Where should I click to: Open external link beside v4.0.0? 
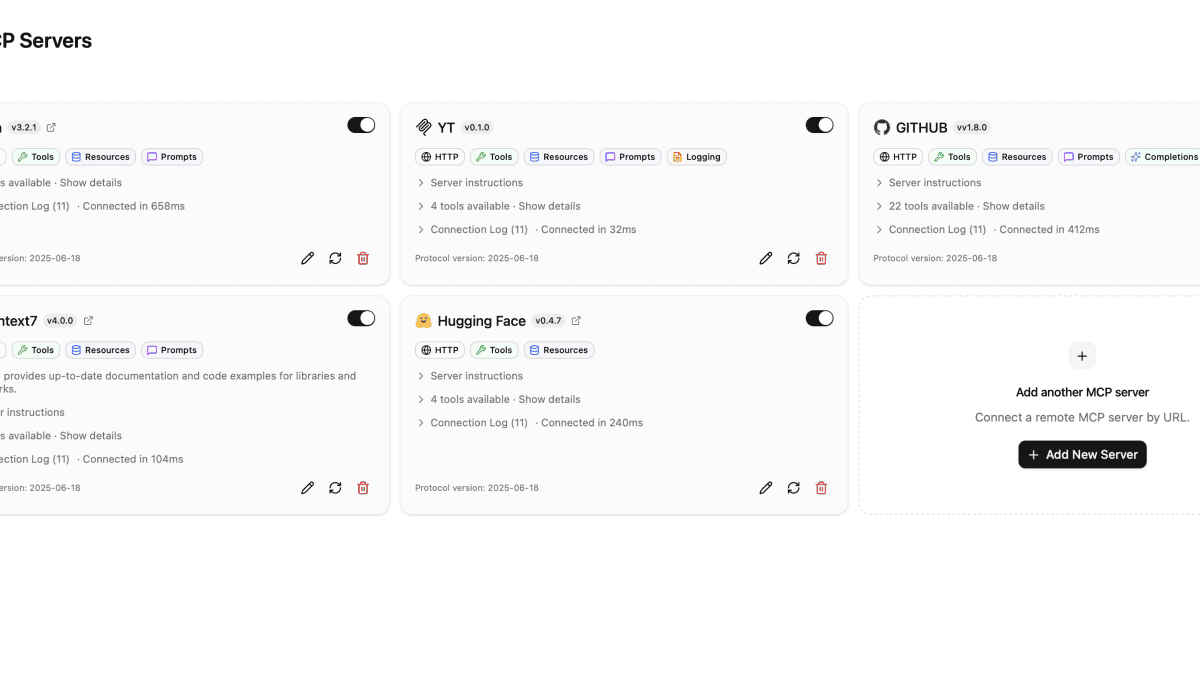(88, 321)
